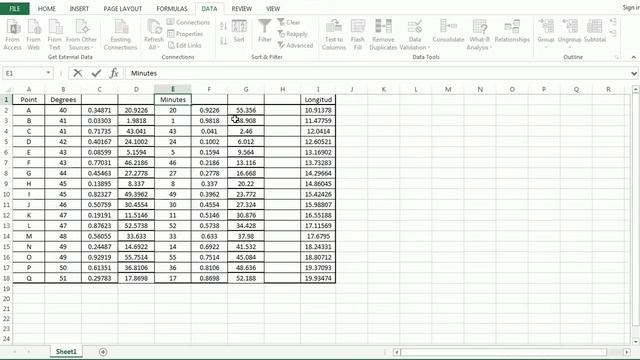Click the Select All corner button
This screenshot has width=640, height=360.
tap(7, 89)
